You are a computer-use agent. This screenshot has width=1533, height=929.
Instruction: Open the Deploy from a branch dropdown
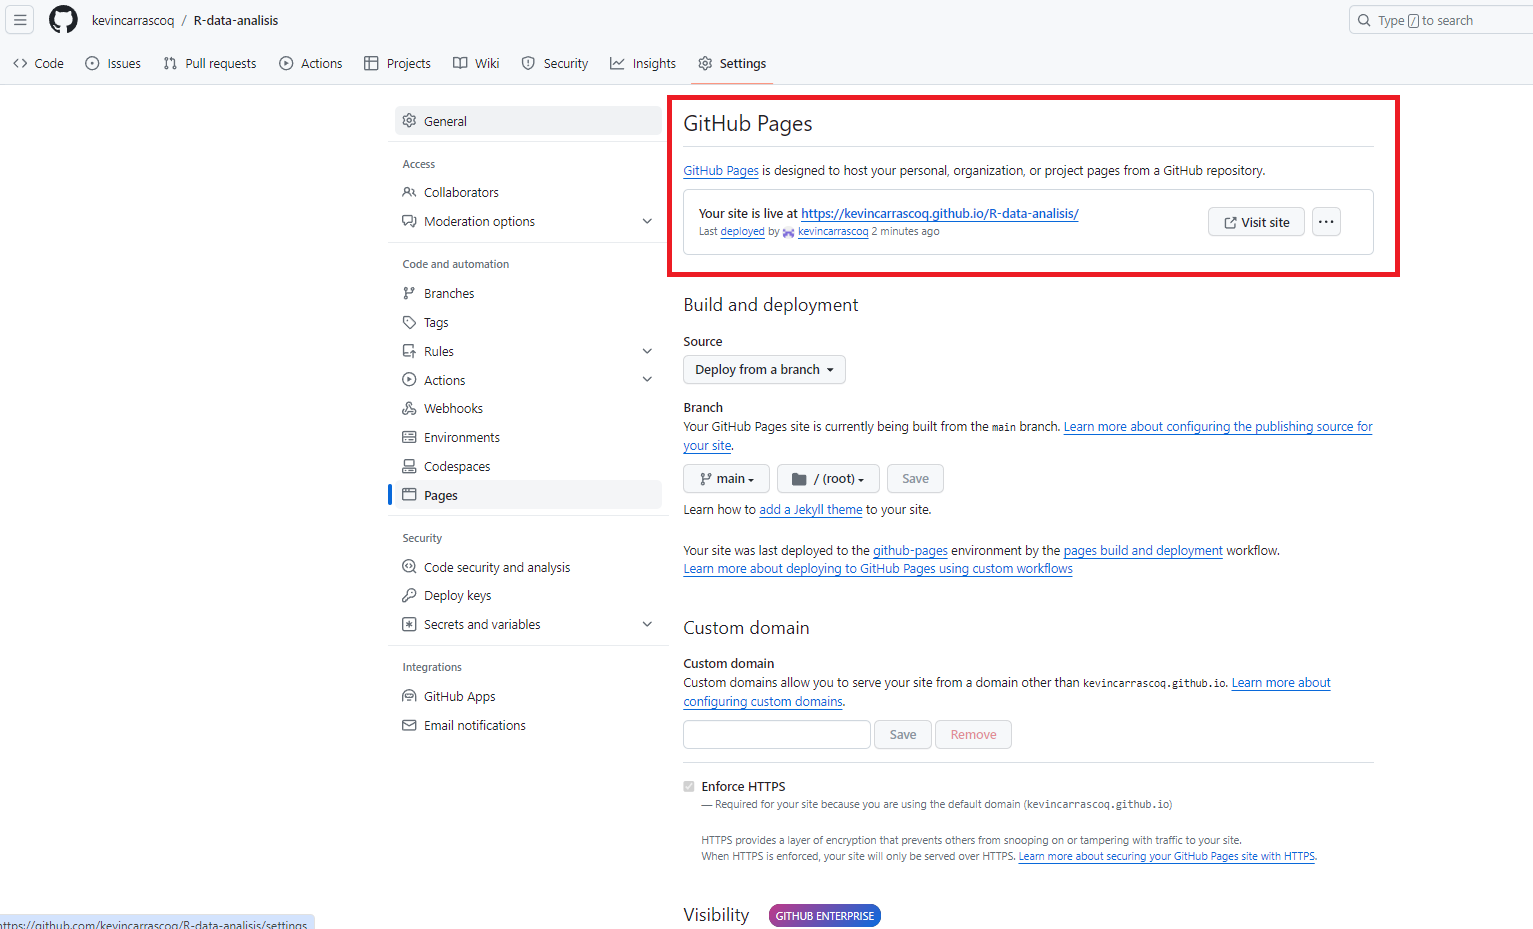click(764, 369)
